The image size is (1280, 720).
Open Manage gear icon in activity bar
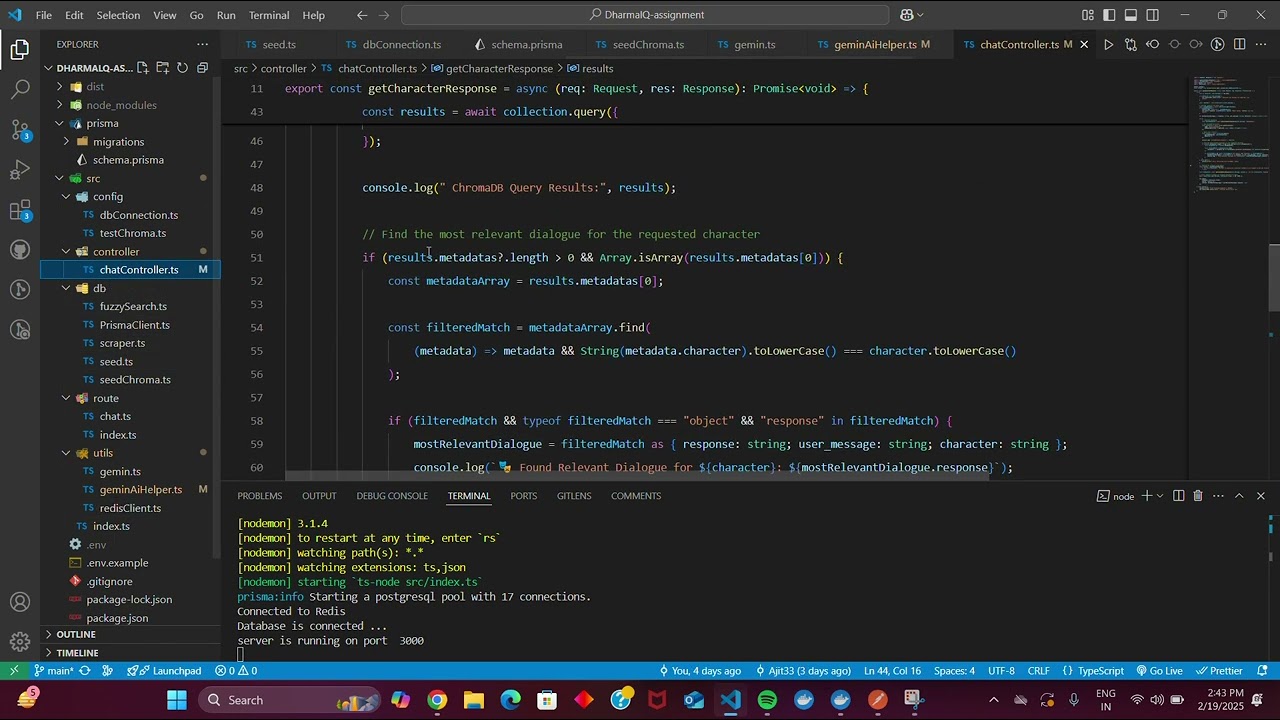(x=20, y=642)
